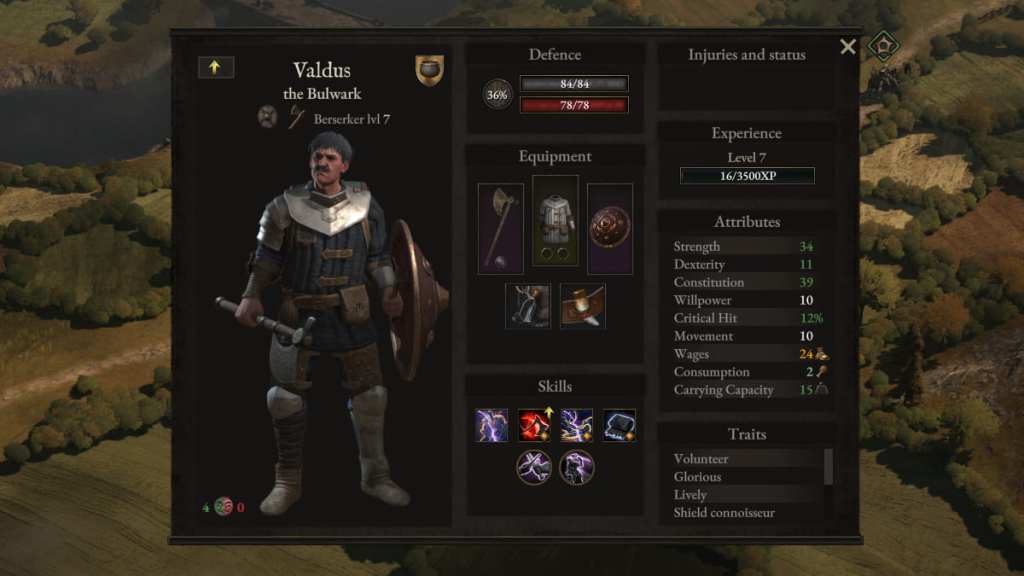Select the round shield equipment slot
1024x576 pixels.
point(610,228)
